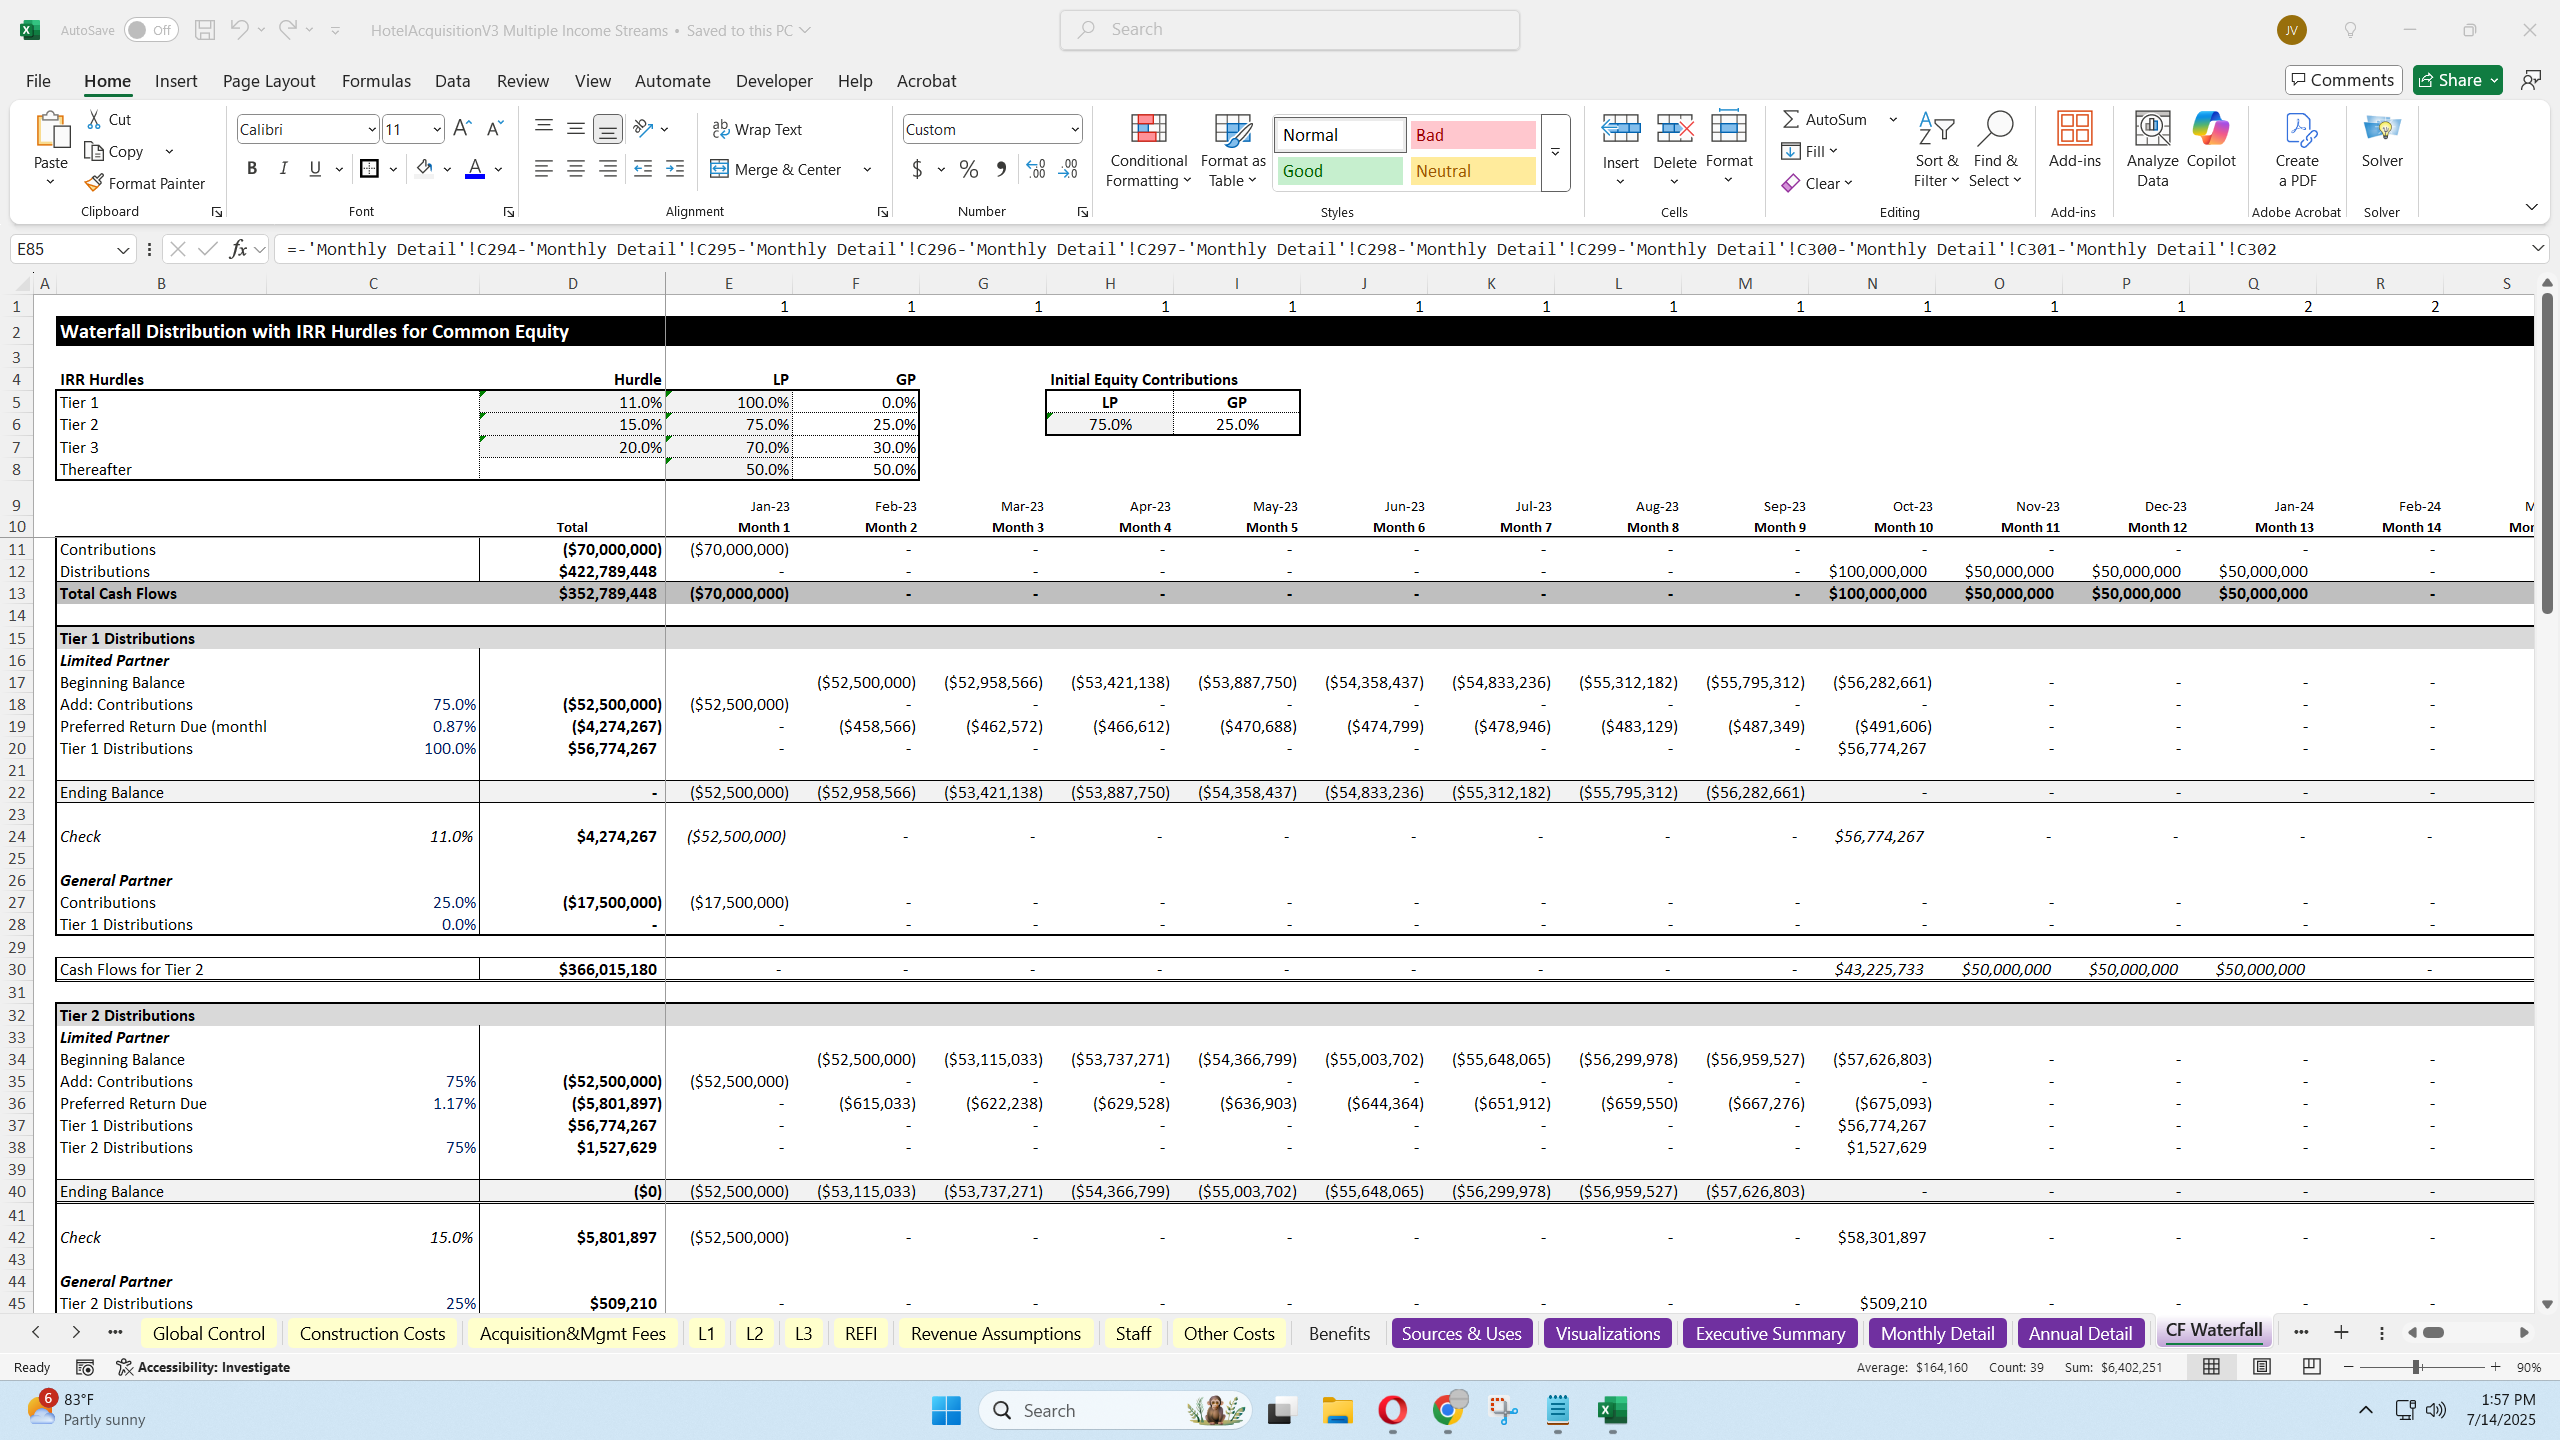Click inside the search box
The height and width of the screenshot is (1440, 2560).
(1288, 29)
